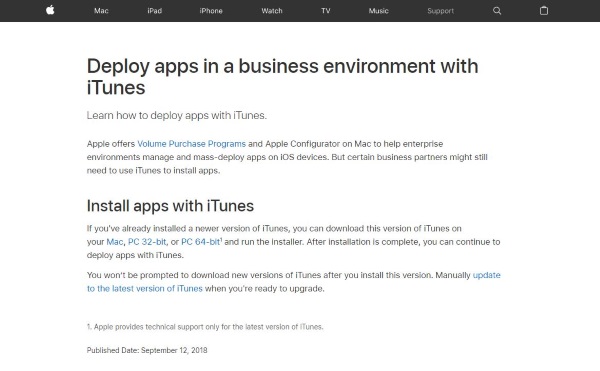This screenshot has height=371, width=600.
Task: Click footnote 'Apple provides technical support only'
Action: [205, 327]
